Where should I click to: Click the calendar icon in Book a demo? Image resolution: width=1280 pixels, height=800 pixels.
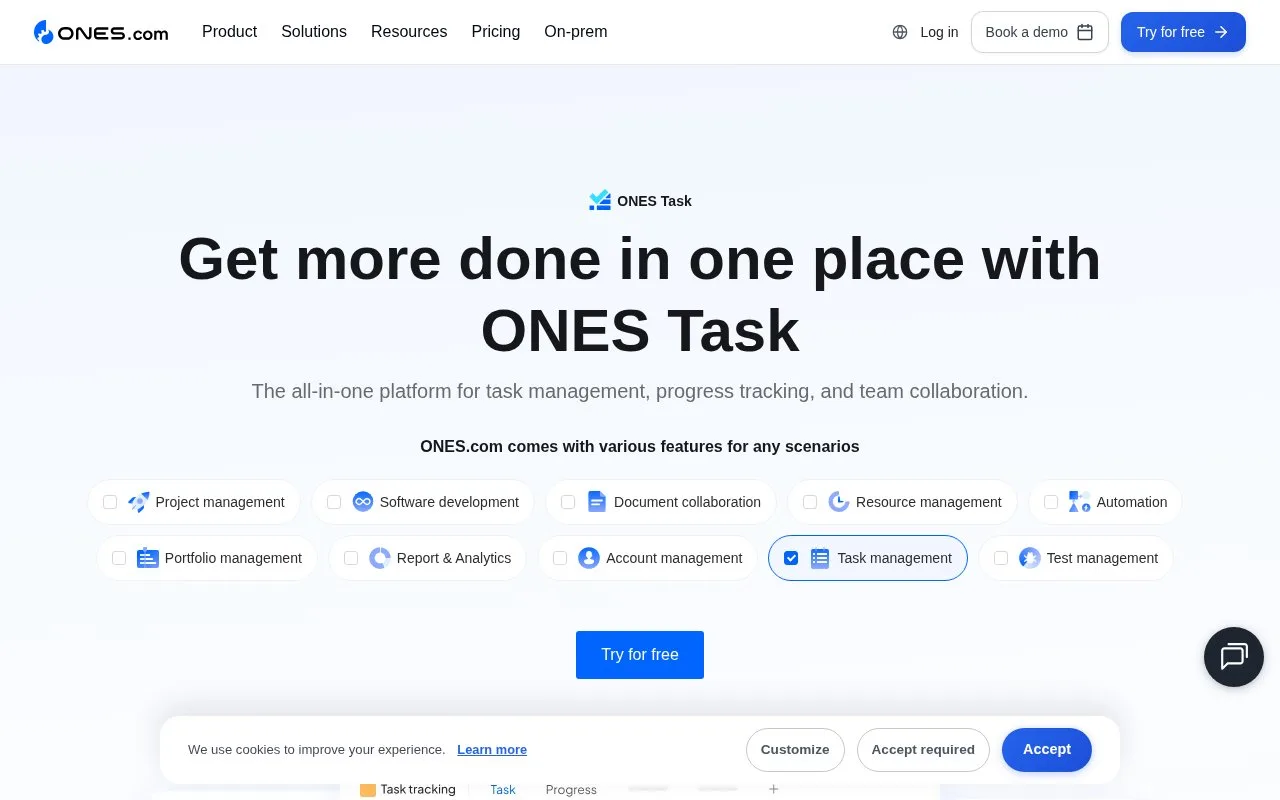click(1085, 32)
